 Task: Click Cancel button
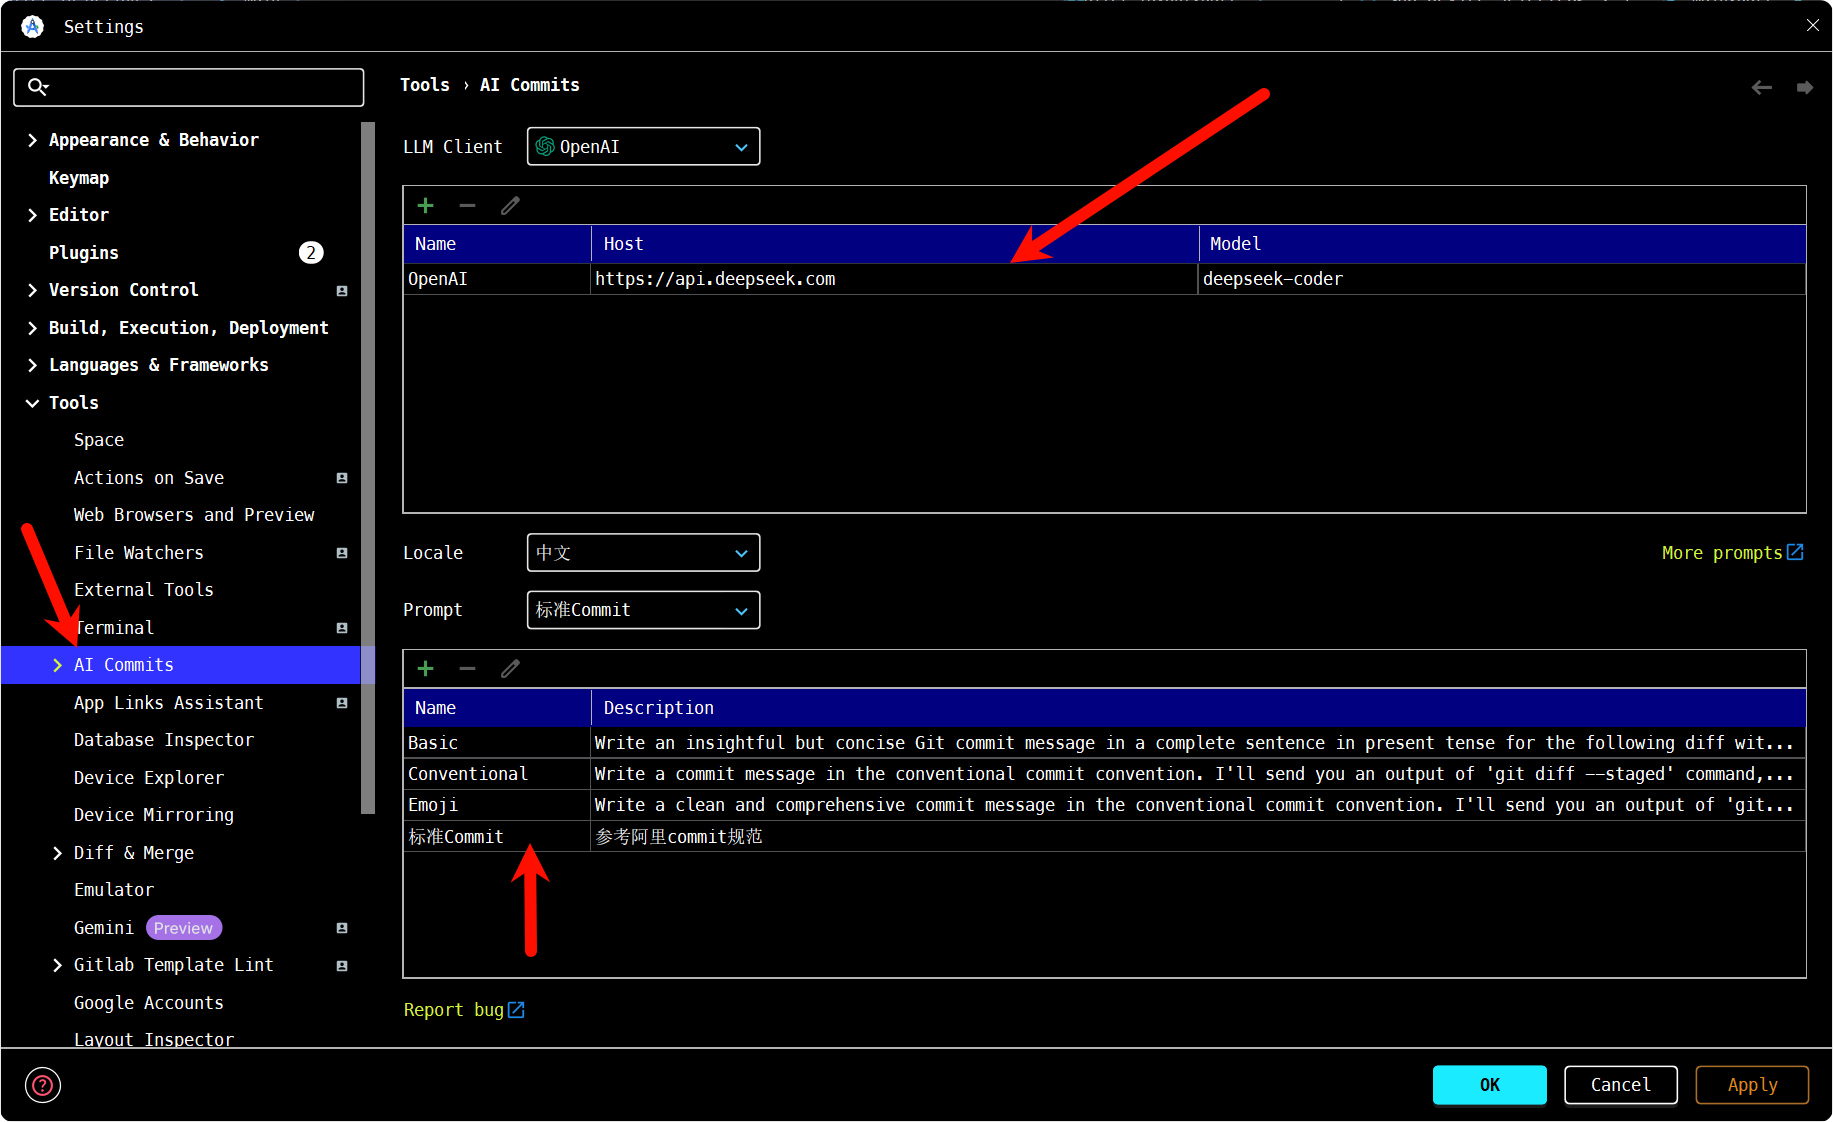1621,1085
